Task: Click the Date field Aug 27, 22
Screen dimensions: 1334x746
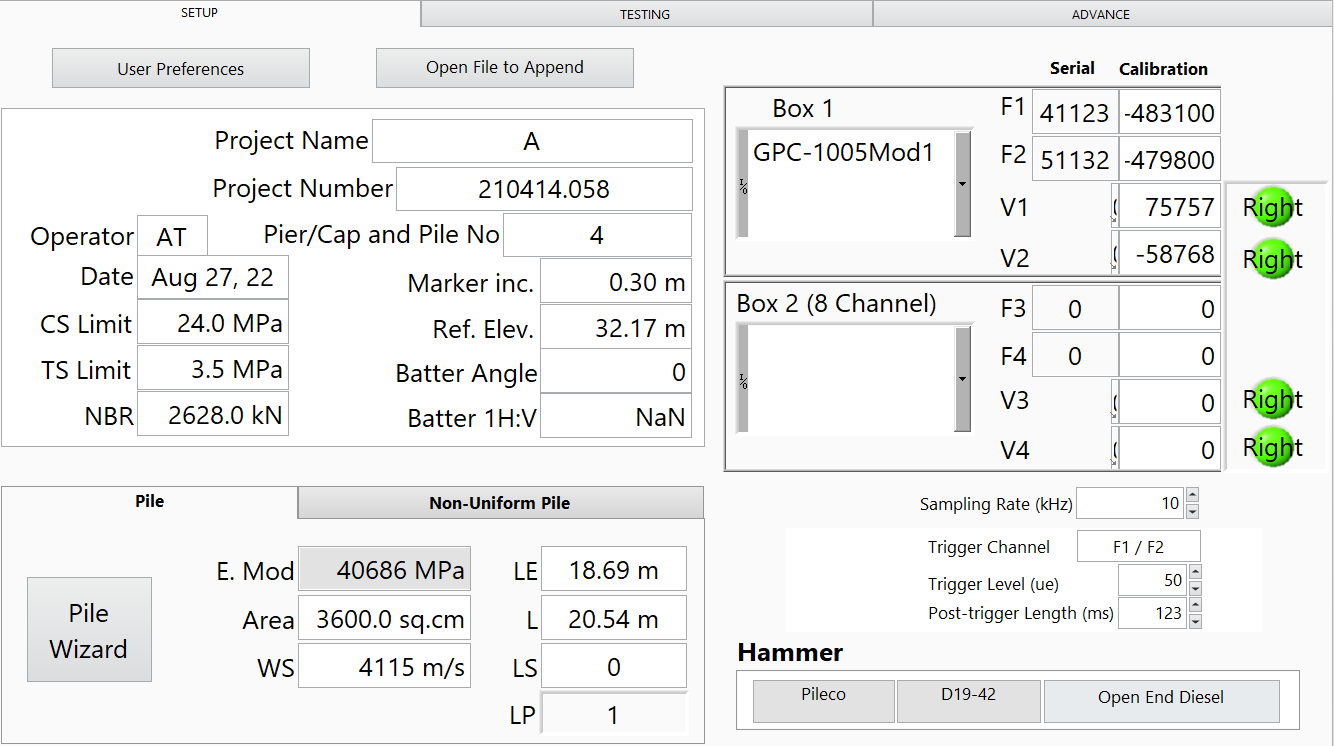Action: click(213, 277)
